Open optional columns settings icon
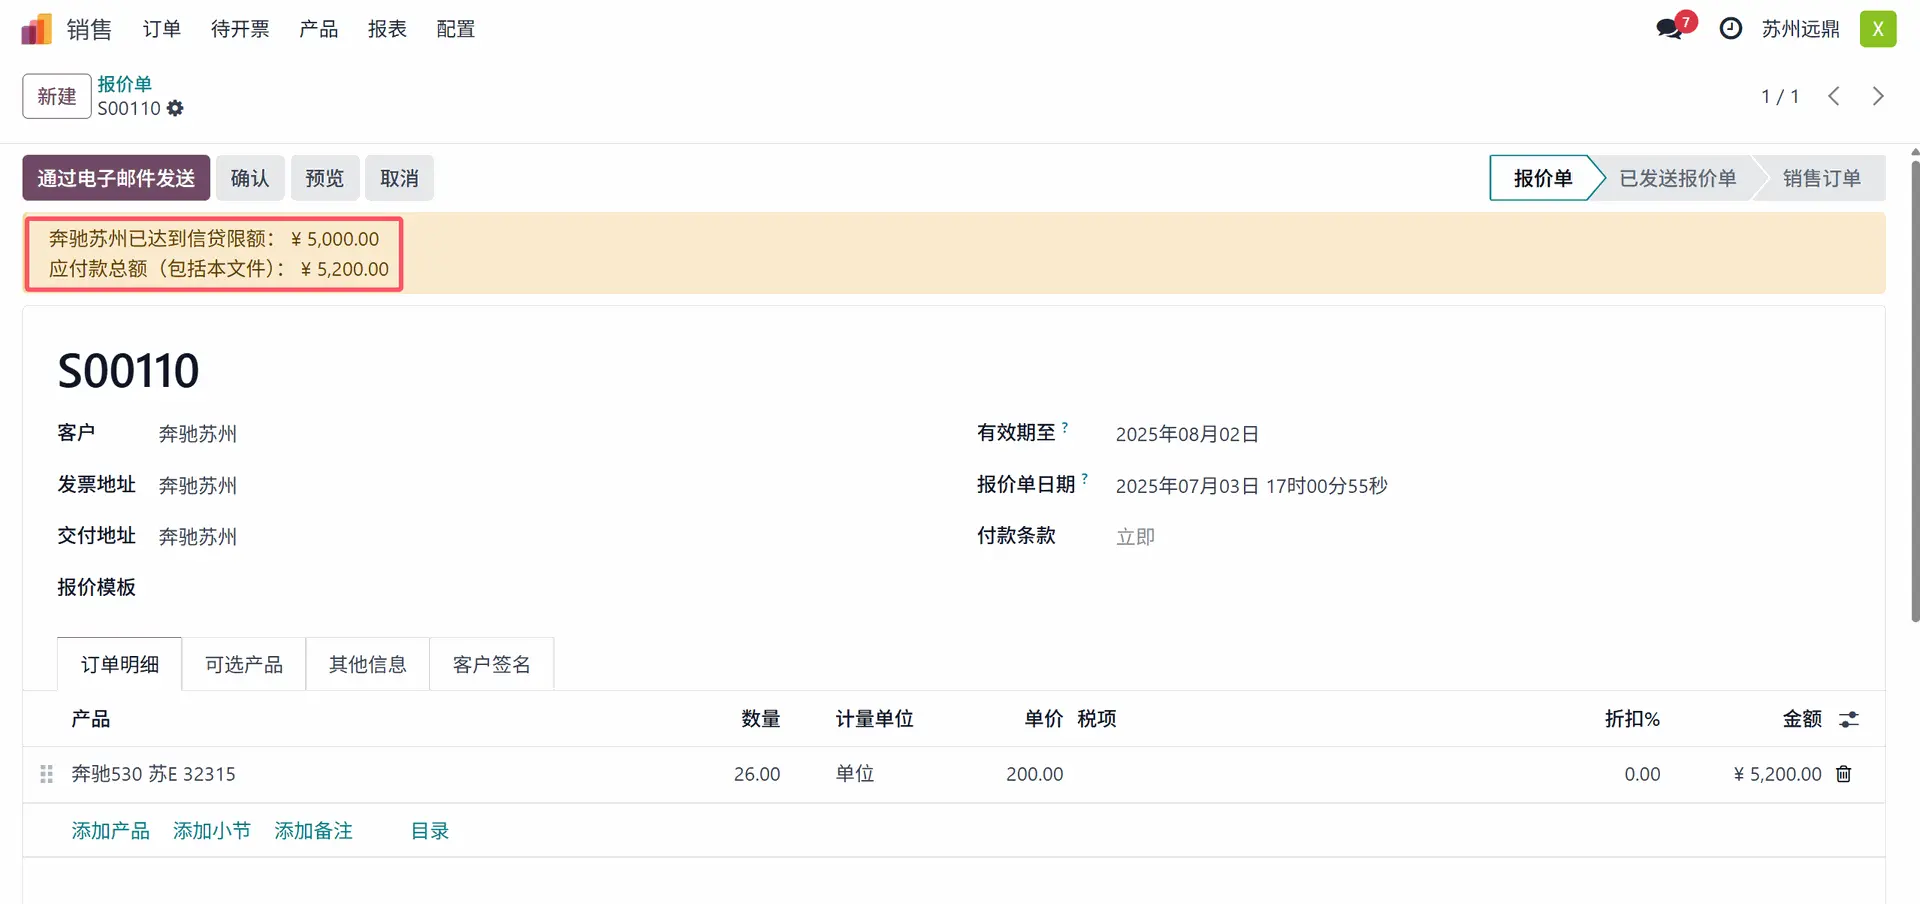1920x904 pixels. 1849,719
